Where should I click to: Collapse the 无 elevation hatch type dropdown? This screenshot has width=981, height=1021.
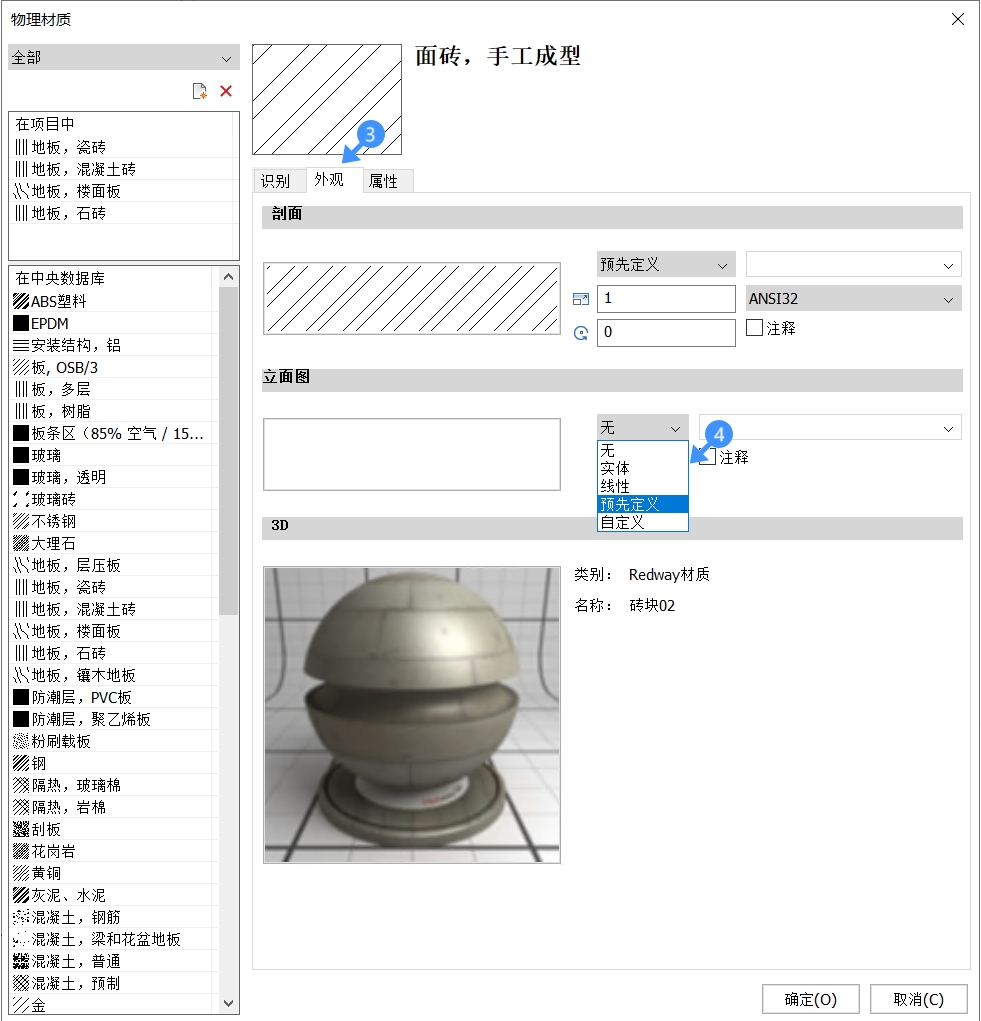[x=642, y=428]
